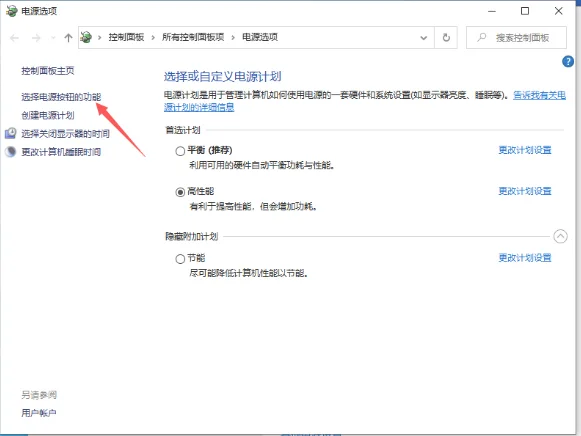Viewport: 581px width, 436px height.
Task: Open 更改计划设置 for 高性能 plan
Action: (x=525, y=191)
